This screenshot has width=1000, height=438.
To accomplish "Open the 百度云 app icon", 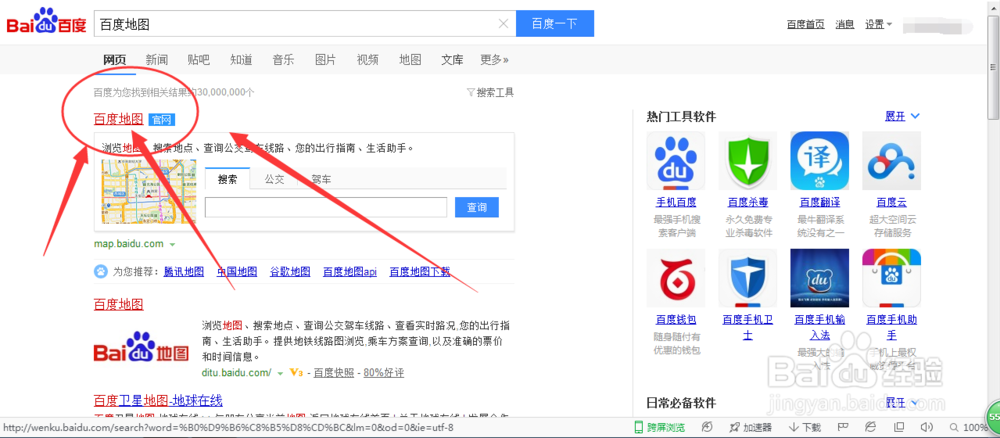I will point(891,161).
